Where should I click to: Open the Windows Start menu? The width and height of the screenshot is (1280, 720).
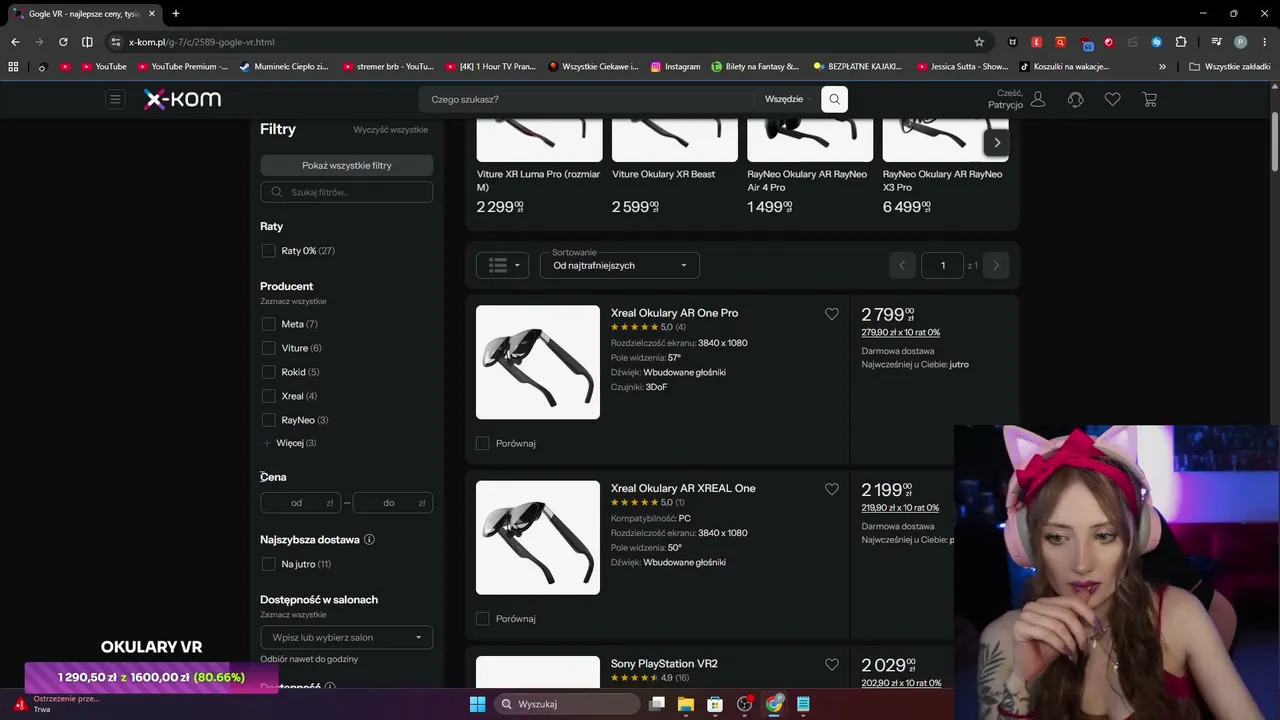(x=477, y=704)
